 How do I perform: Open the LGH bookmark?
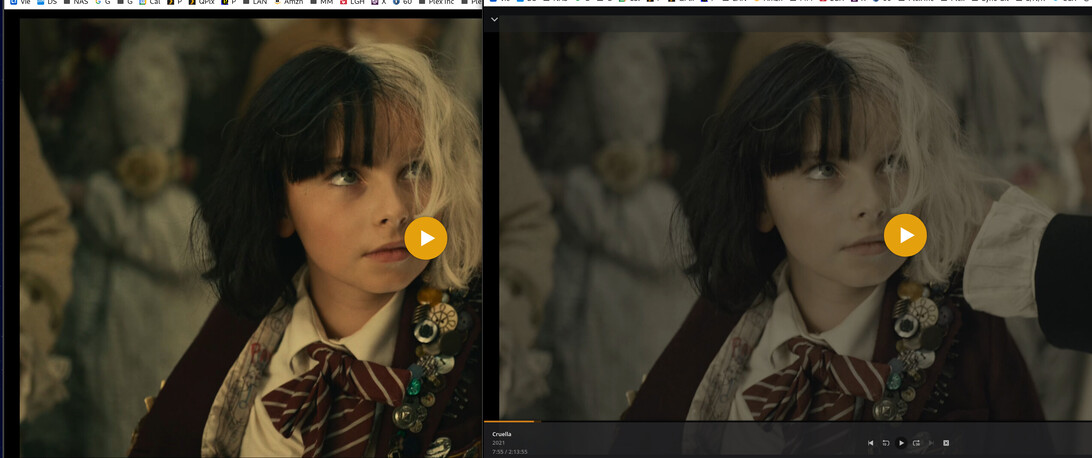(352, 2)
